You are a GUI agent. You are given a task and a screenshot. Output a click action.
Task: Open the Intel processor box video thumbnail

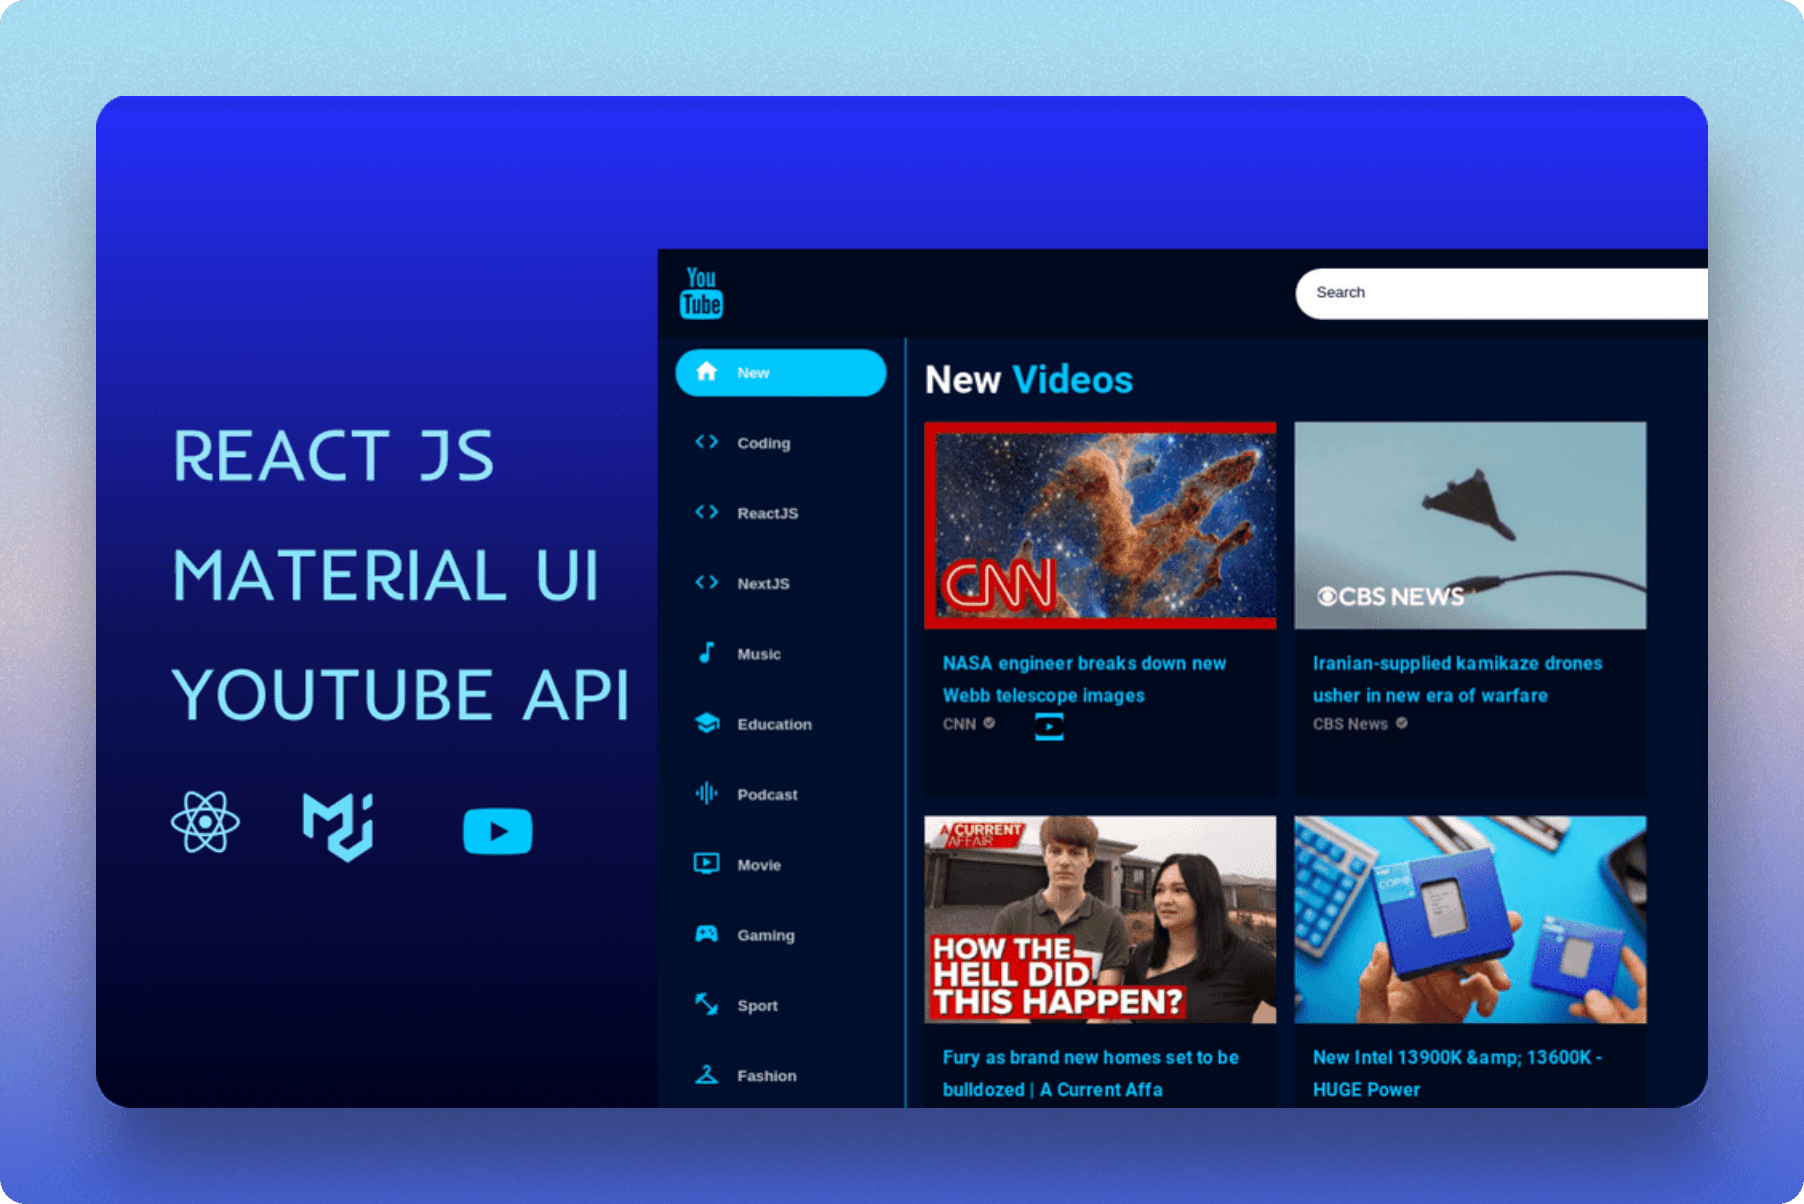click(x=1470, y=920)
